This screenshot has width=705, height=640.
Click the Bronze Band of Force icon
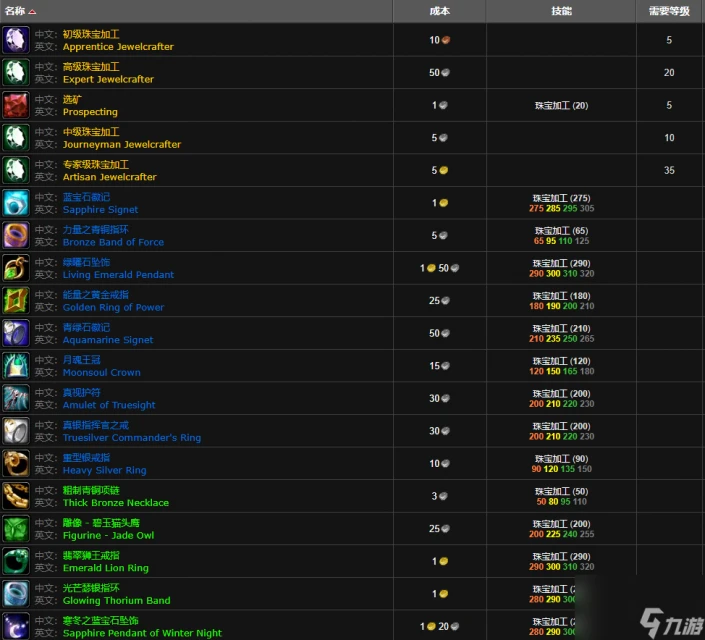pyautogui.click(x=15, y=236)
